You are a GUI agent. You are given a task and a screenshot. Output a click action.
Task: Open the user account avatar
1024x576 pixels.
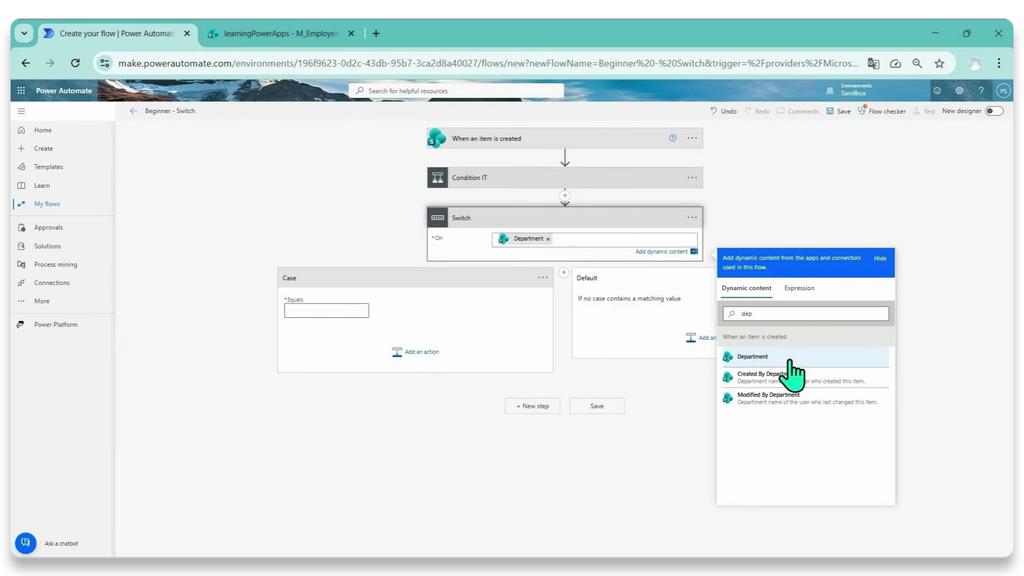[1003, 91]
